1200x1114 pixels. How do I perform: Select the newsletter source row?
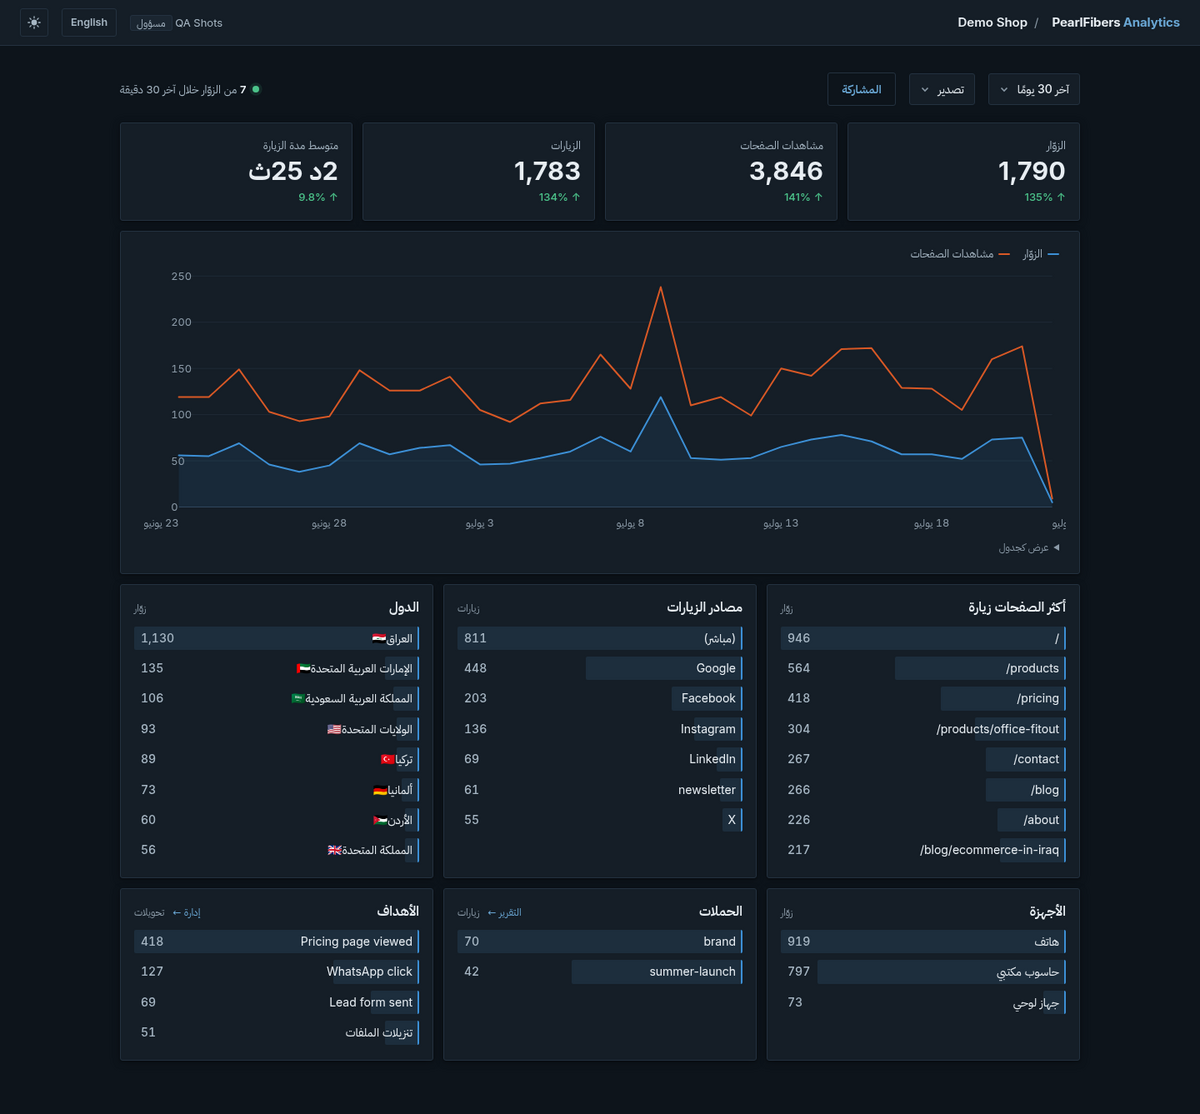click(x=600, y=789)
